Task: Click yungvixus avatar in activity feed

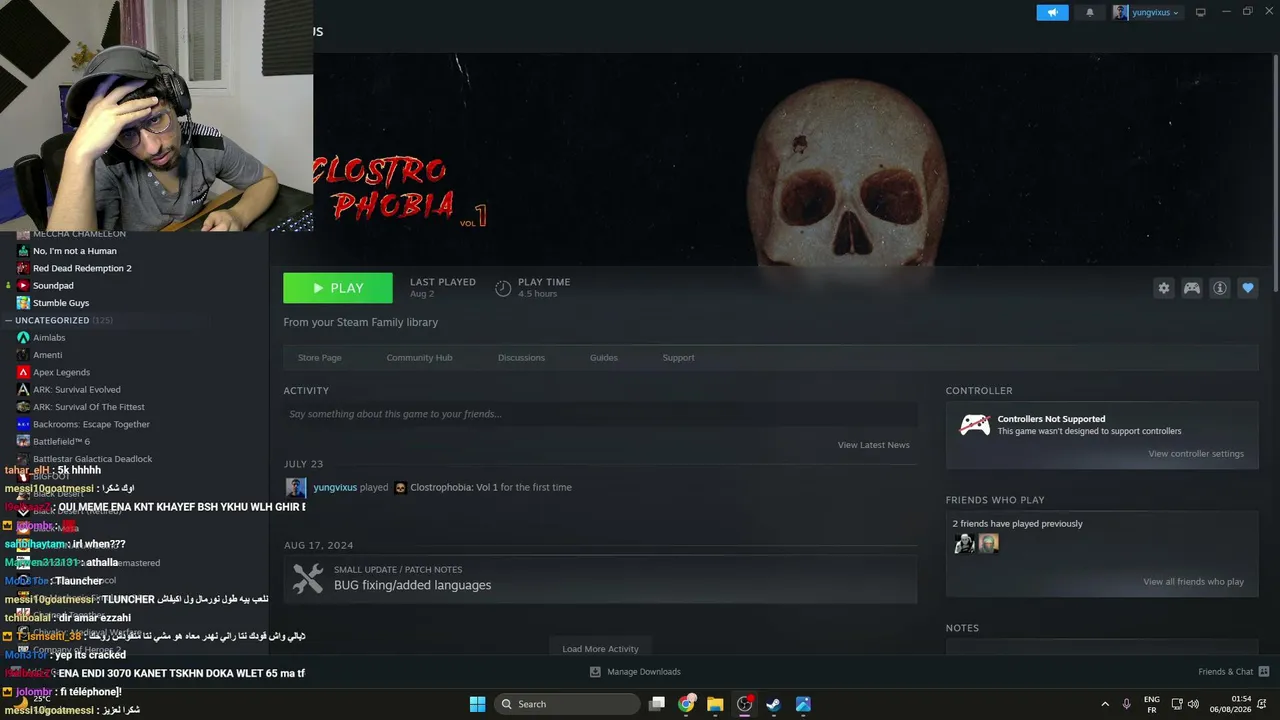Action: click(296, 487)
